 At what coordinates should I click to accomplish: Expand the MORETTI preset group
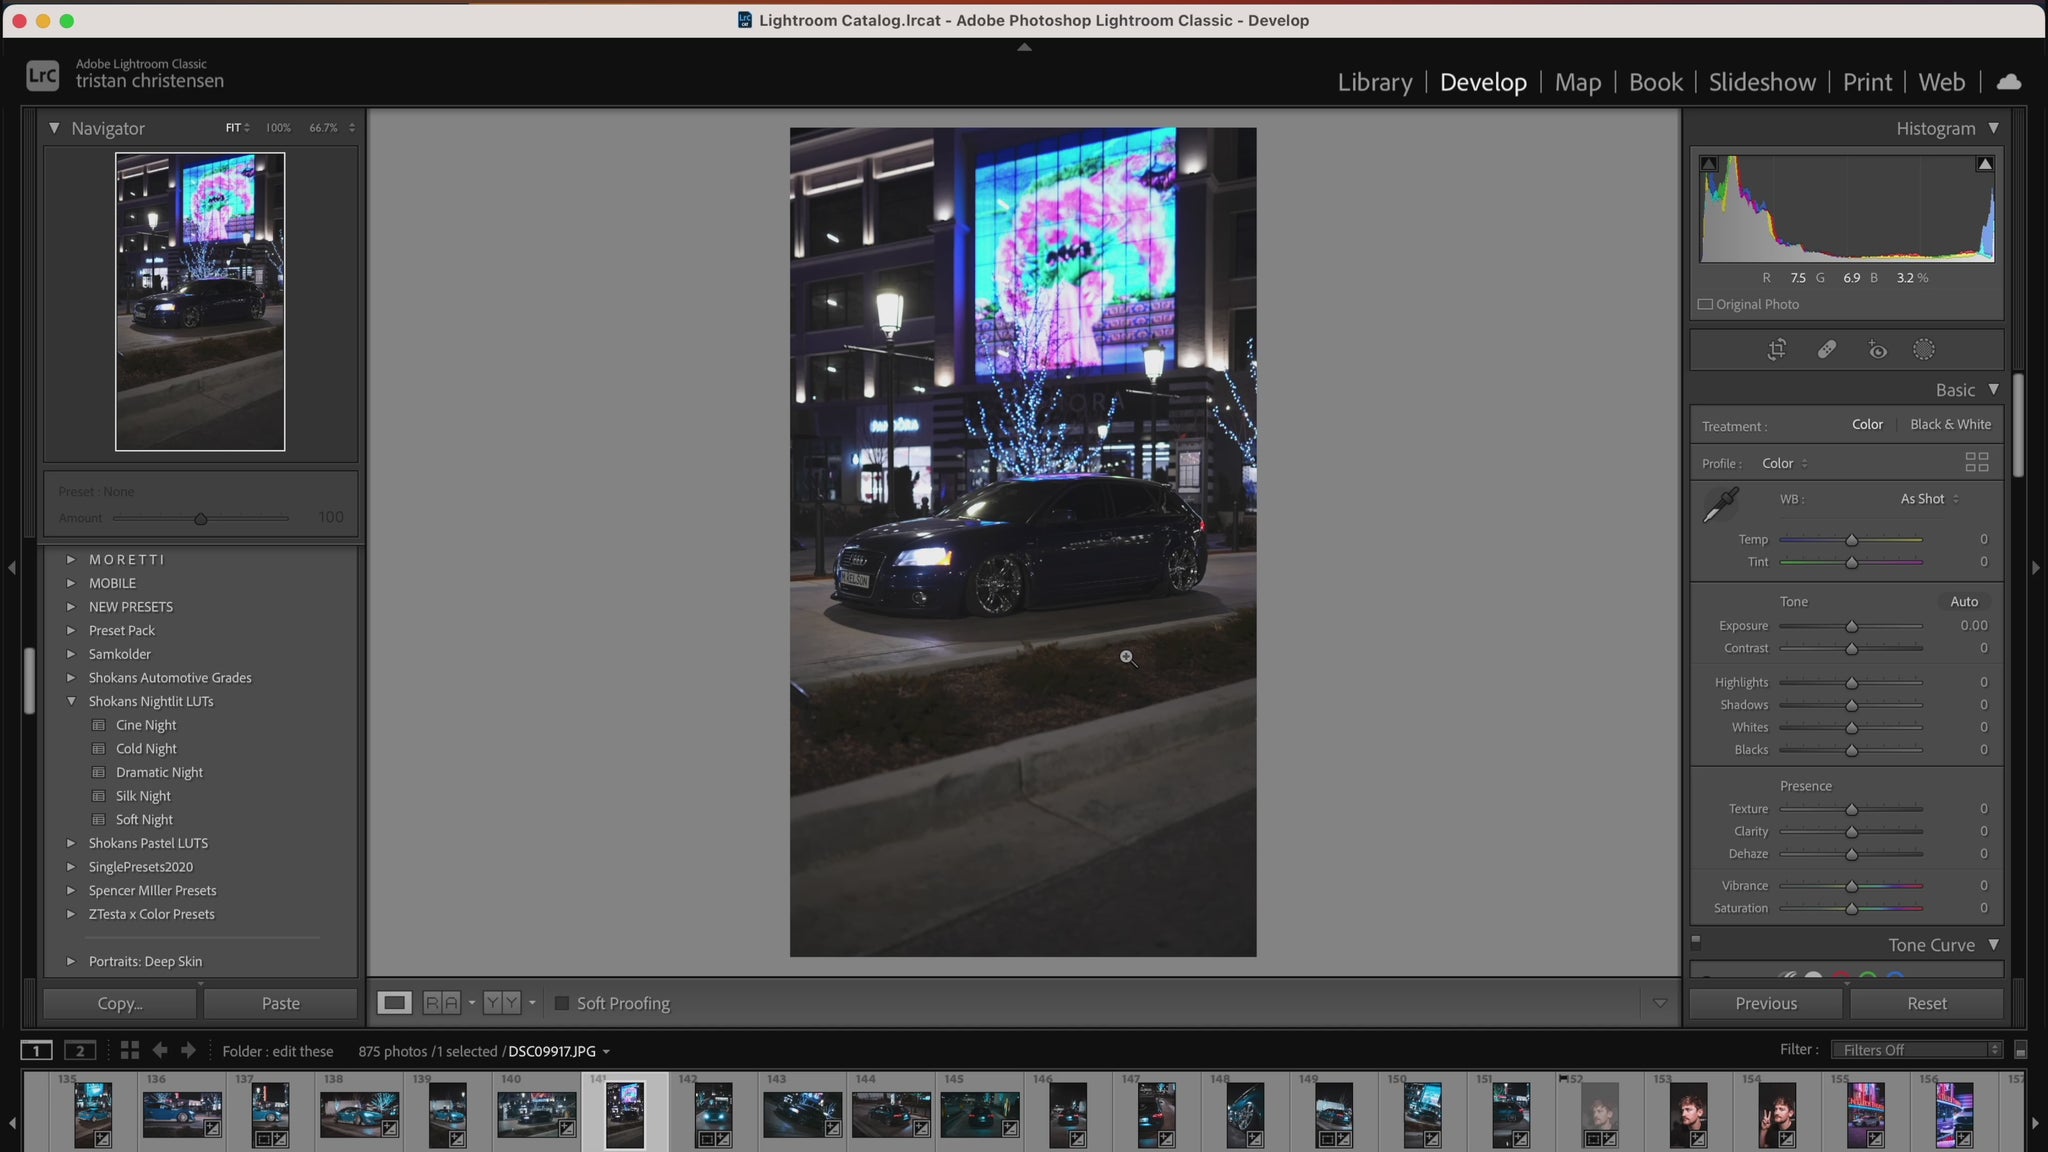pos(71,559)
